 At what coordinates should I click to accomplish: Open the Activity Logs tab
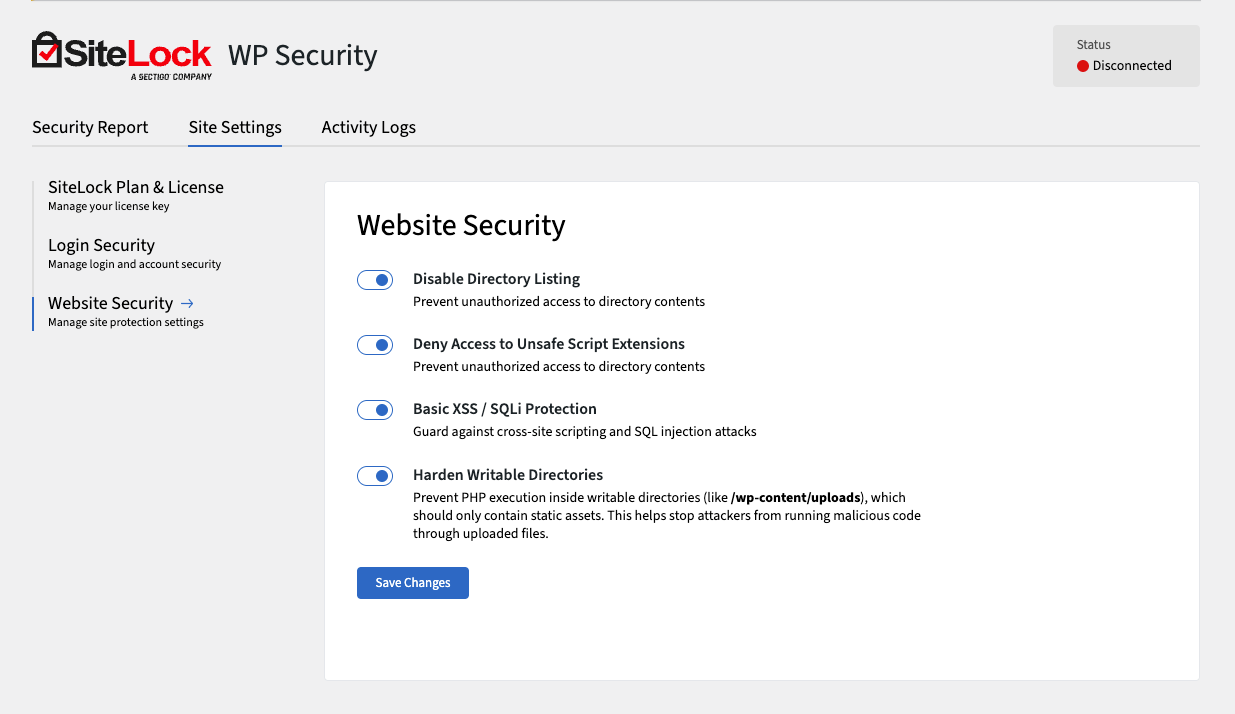368,127
